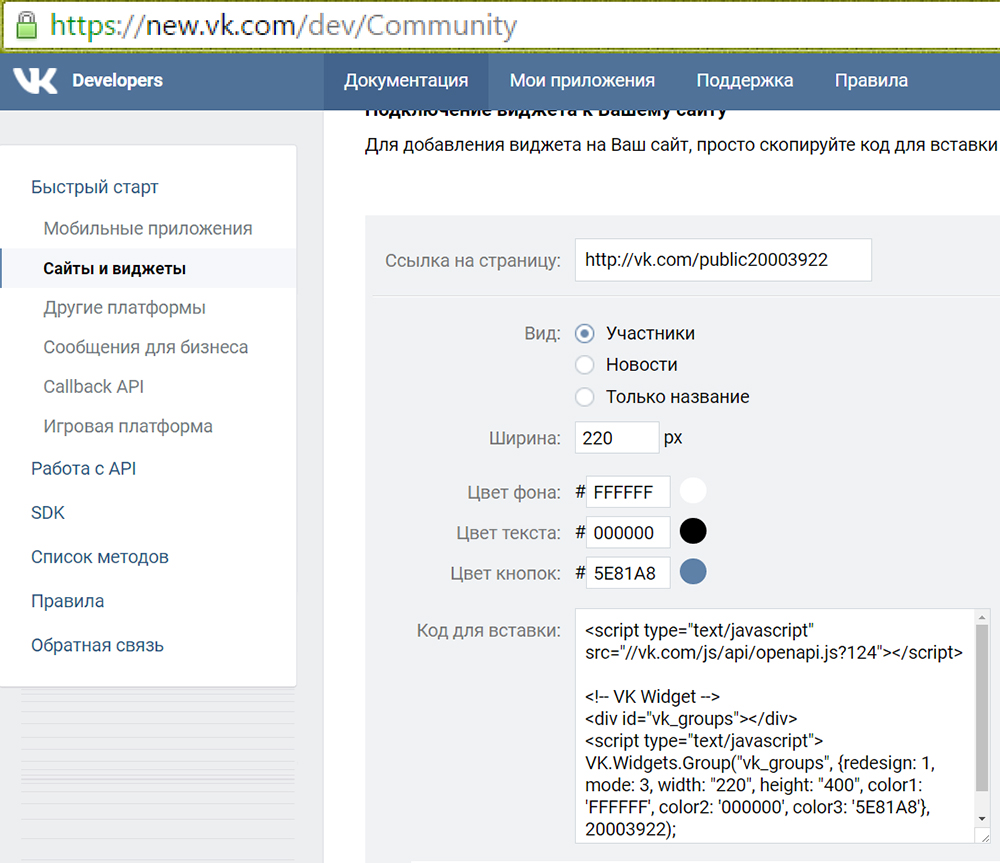Click the VK logo icon

[35, 81]
